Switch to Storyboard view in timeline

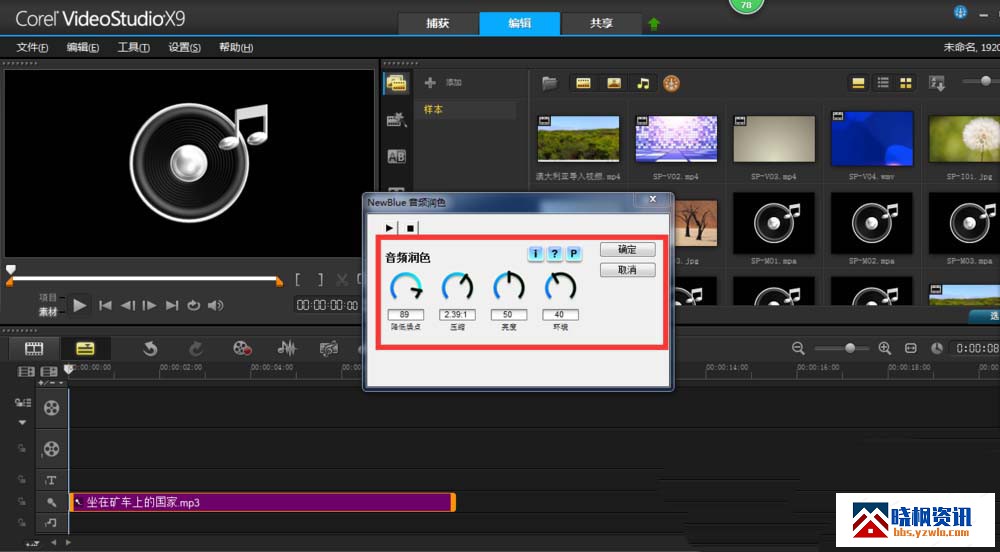click(x=35, y=348)
